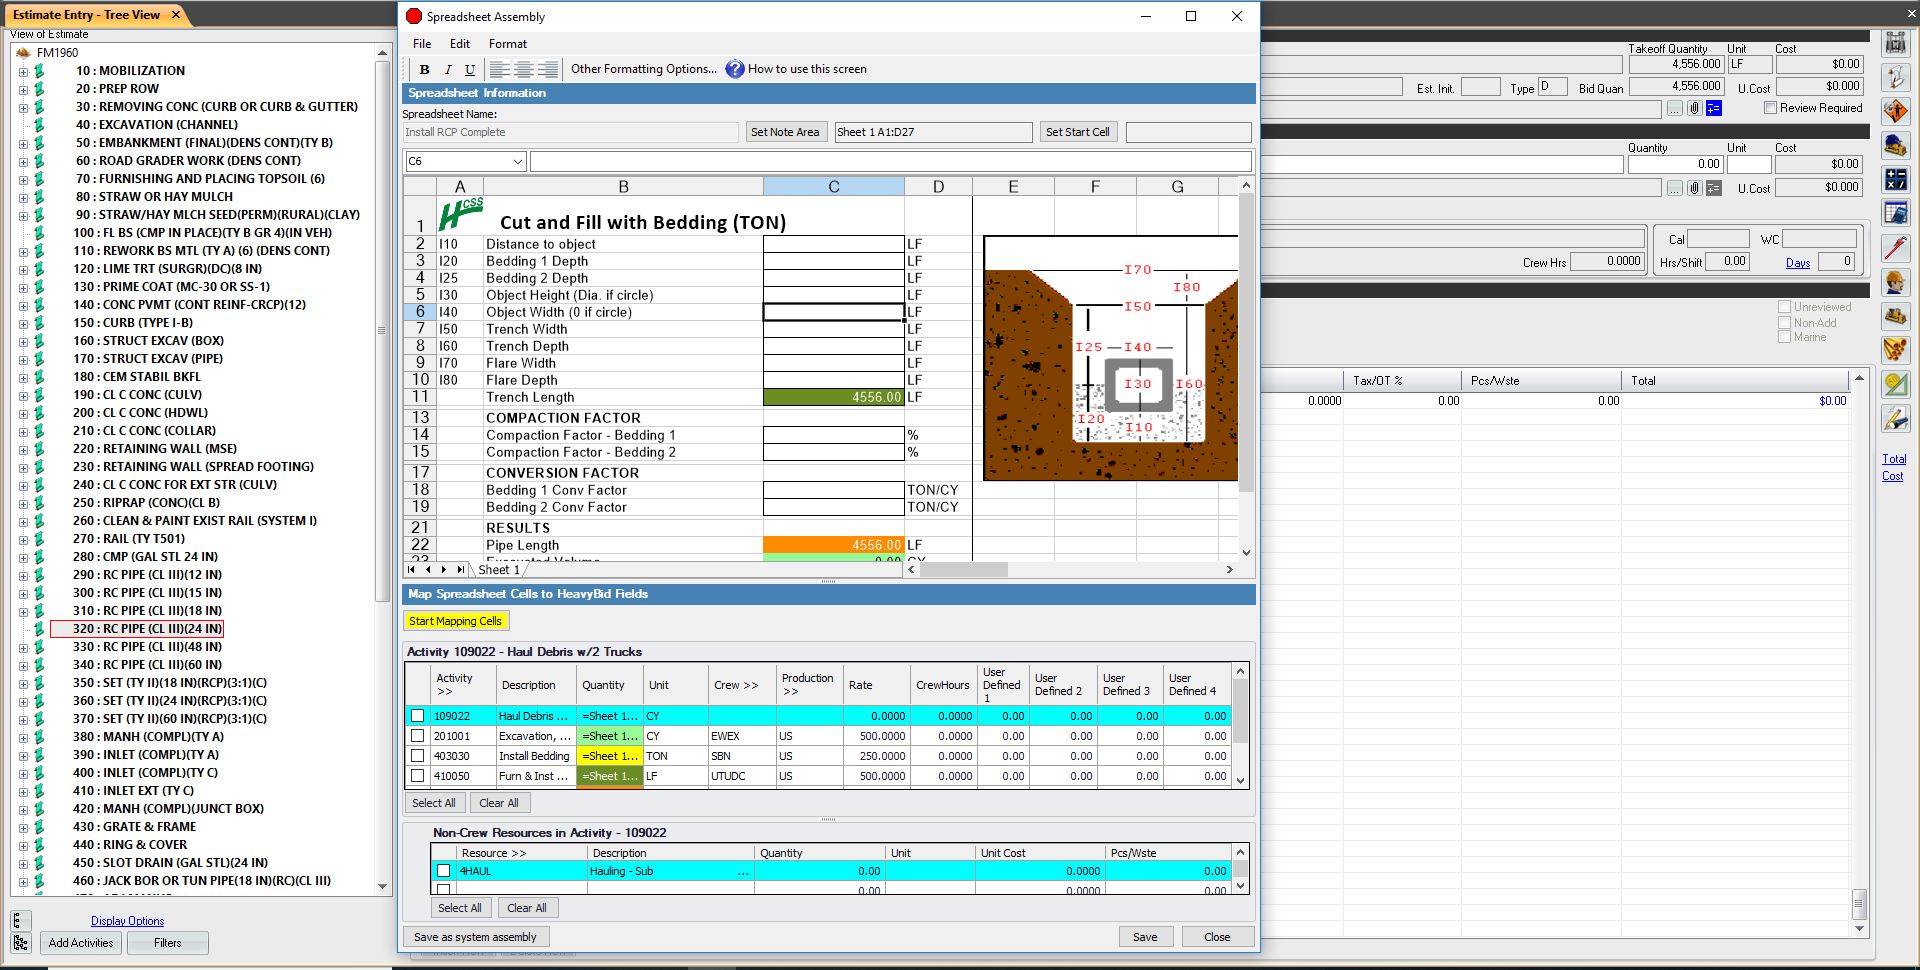Click Start Mapping Cells button

coord(455,621)
